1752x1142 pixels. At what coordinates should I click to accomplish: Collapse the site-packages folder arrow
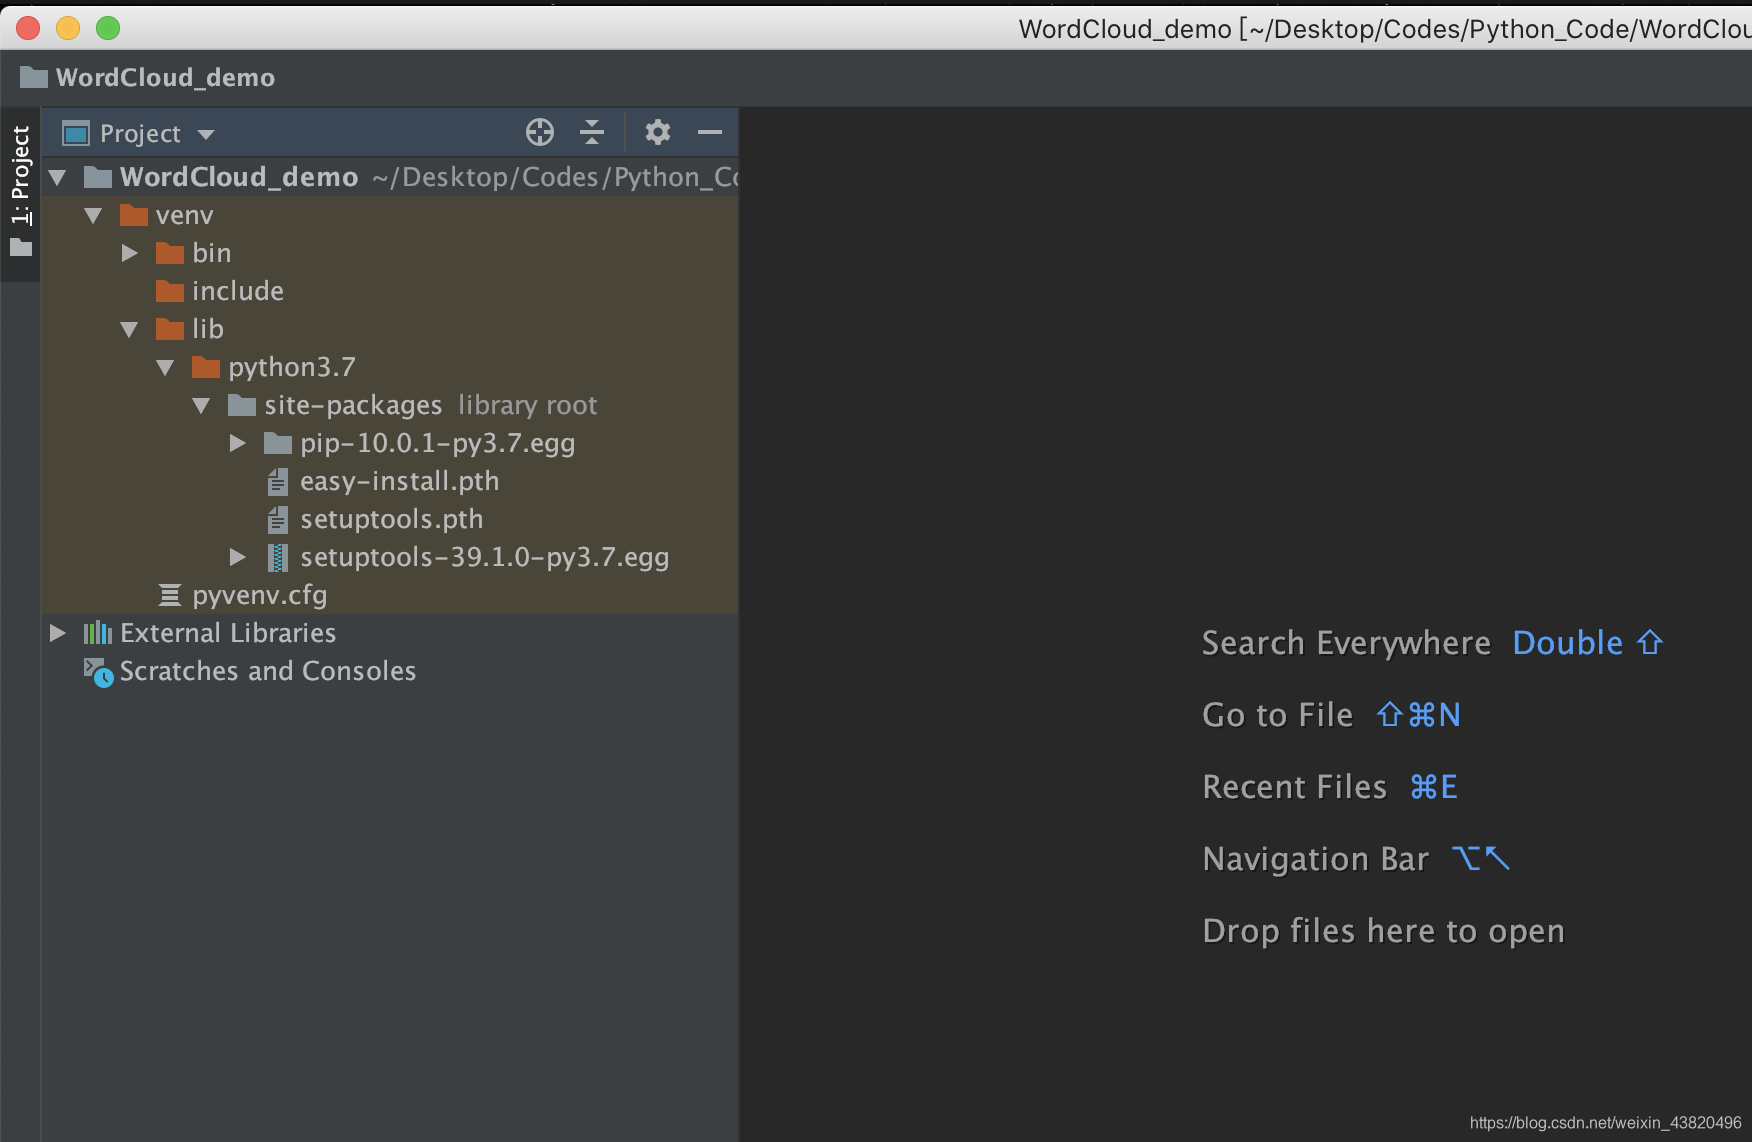pos(202,406)
